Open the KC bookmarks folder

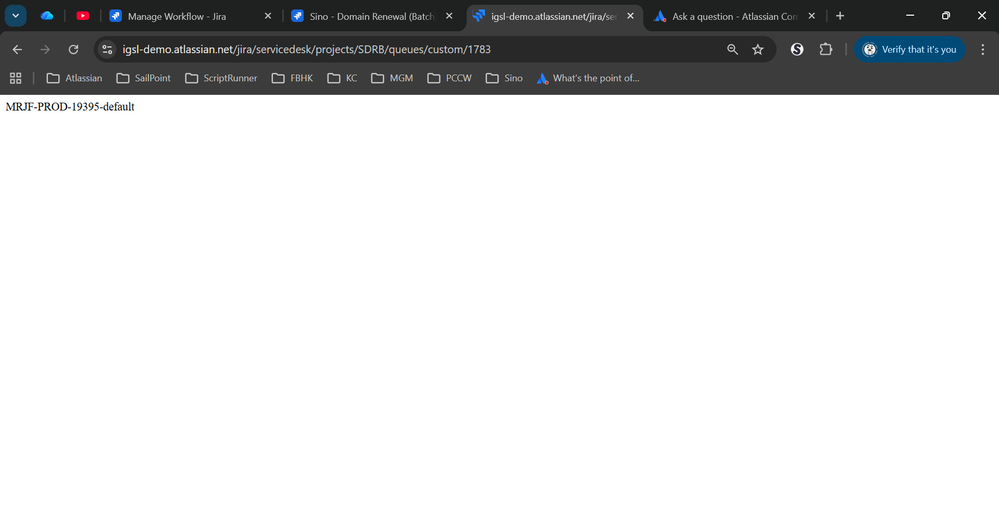tap(342, 78)
